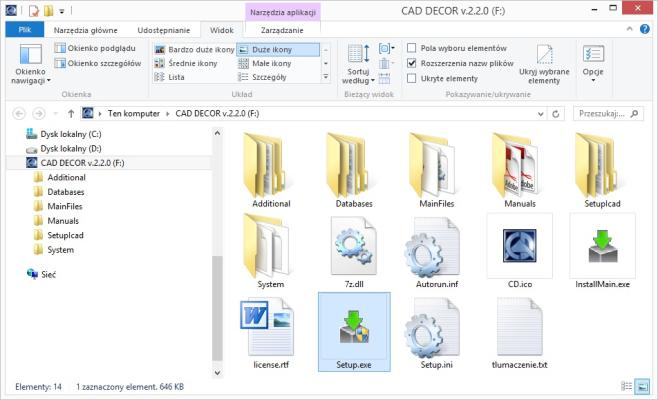Enable the Pola wyboru elementów checkbox
The width and height of the screenshot is (658, 400).
pyautogui.click(x=412, y=48)
